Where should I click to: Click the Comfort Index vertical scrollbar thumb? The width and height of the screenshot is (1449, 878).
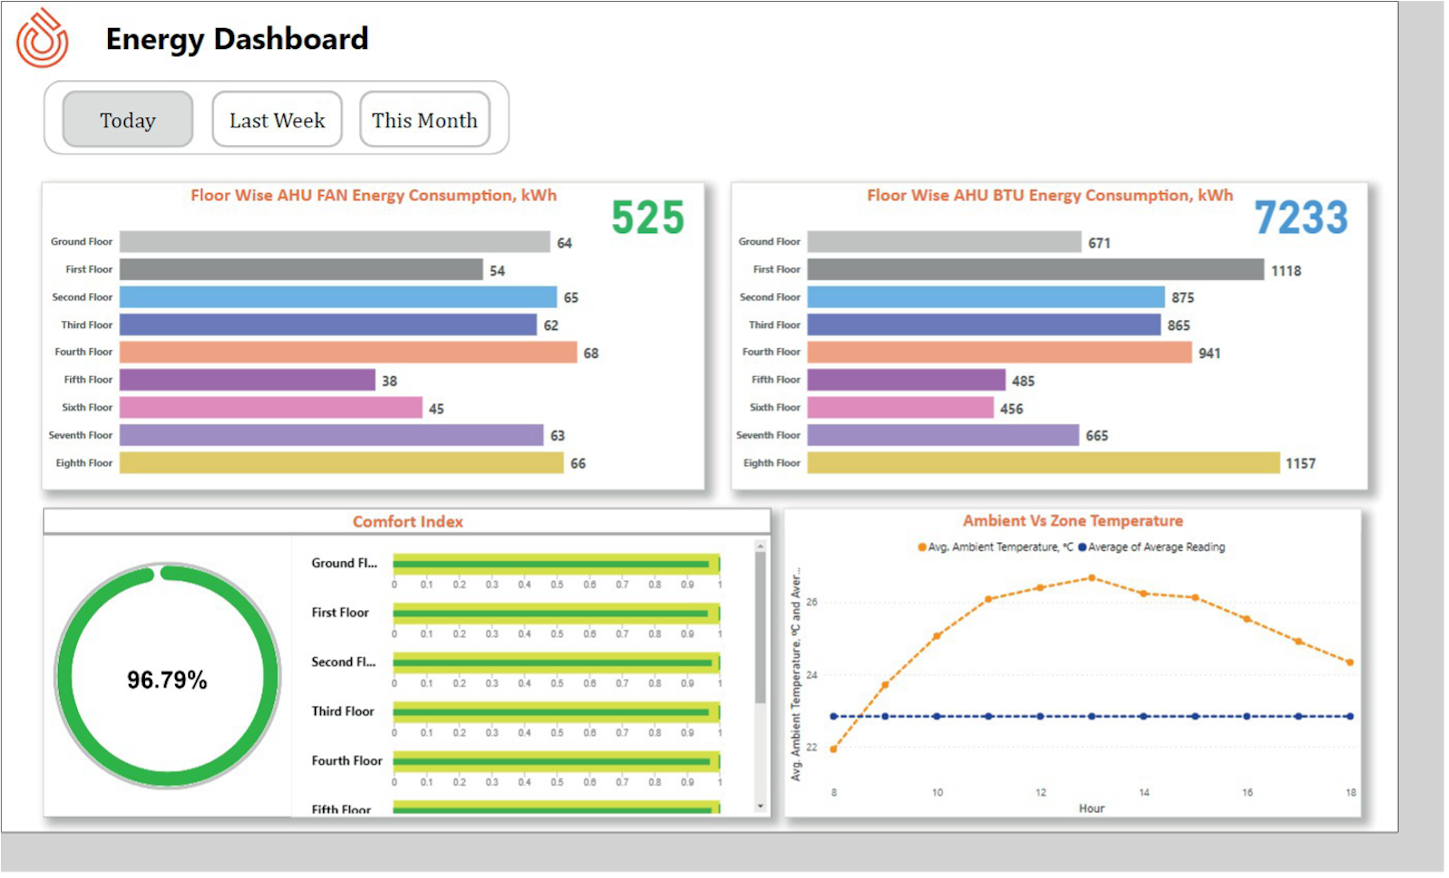coord(760,628)
